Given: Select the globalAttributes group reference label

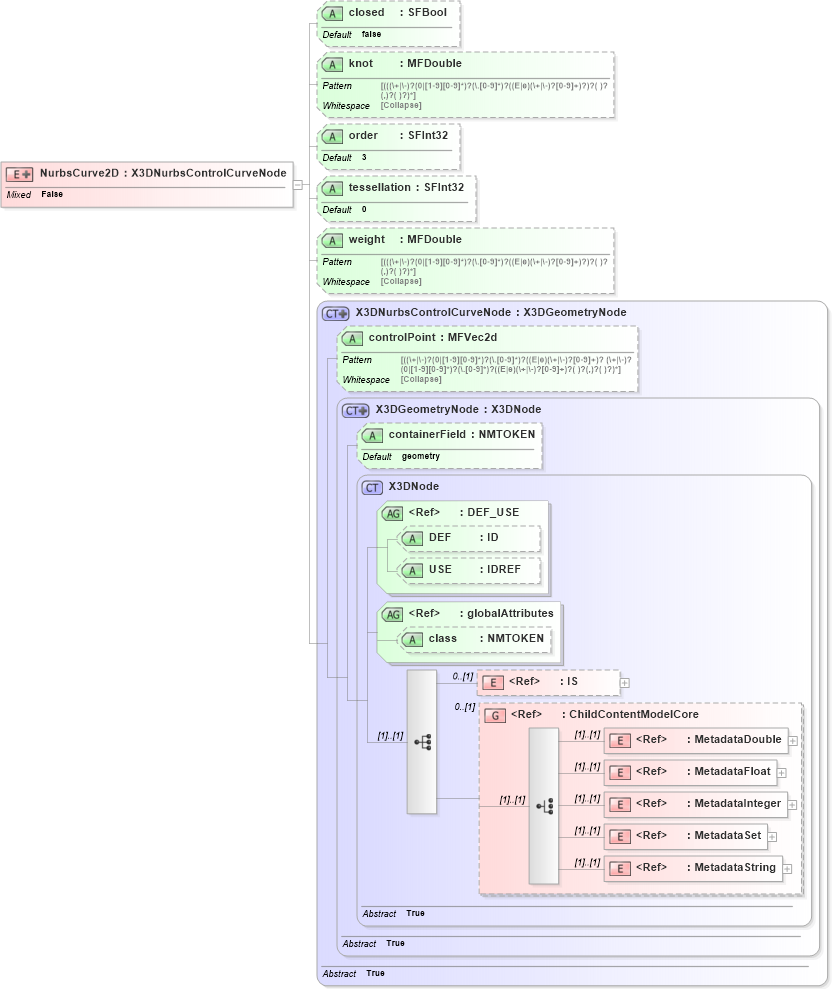Looking at the screenshot, I should (481, 613).
